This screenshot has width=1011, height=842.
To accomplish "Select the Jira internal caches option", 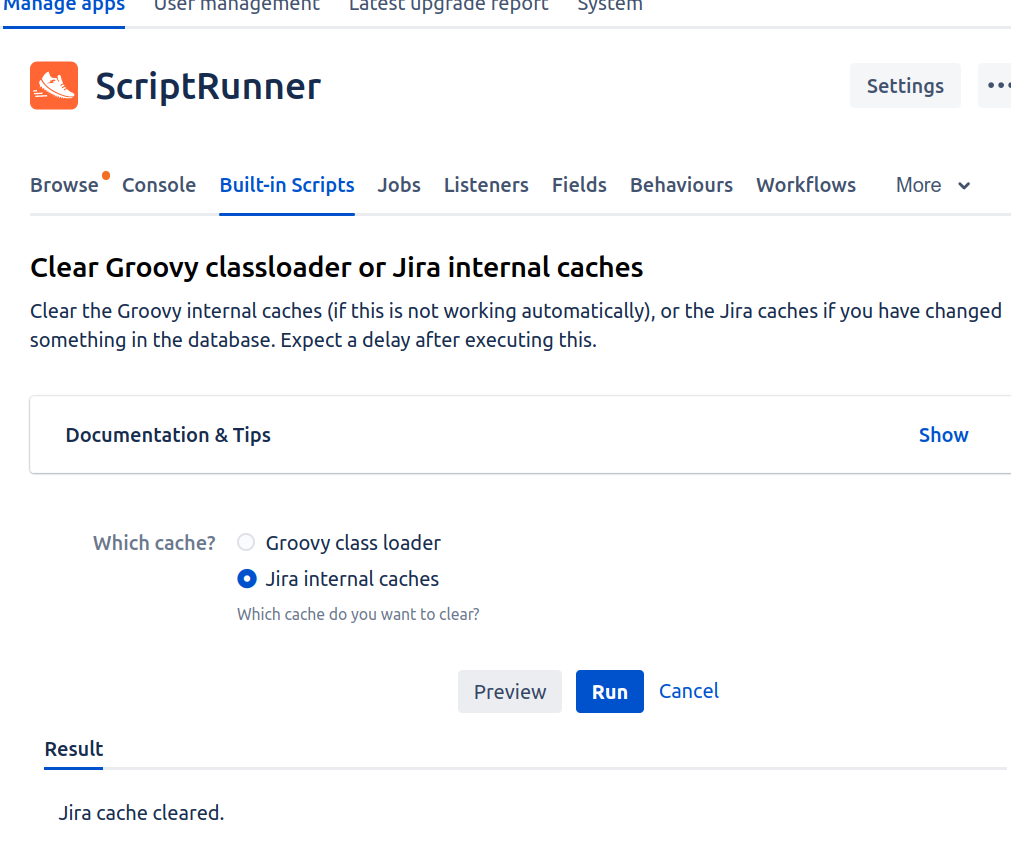I will click(247, 579).
